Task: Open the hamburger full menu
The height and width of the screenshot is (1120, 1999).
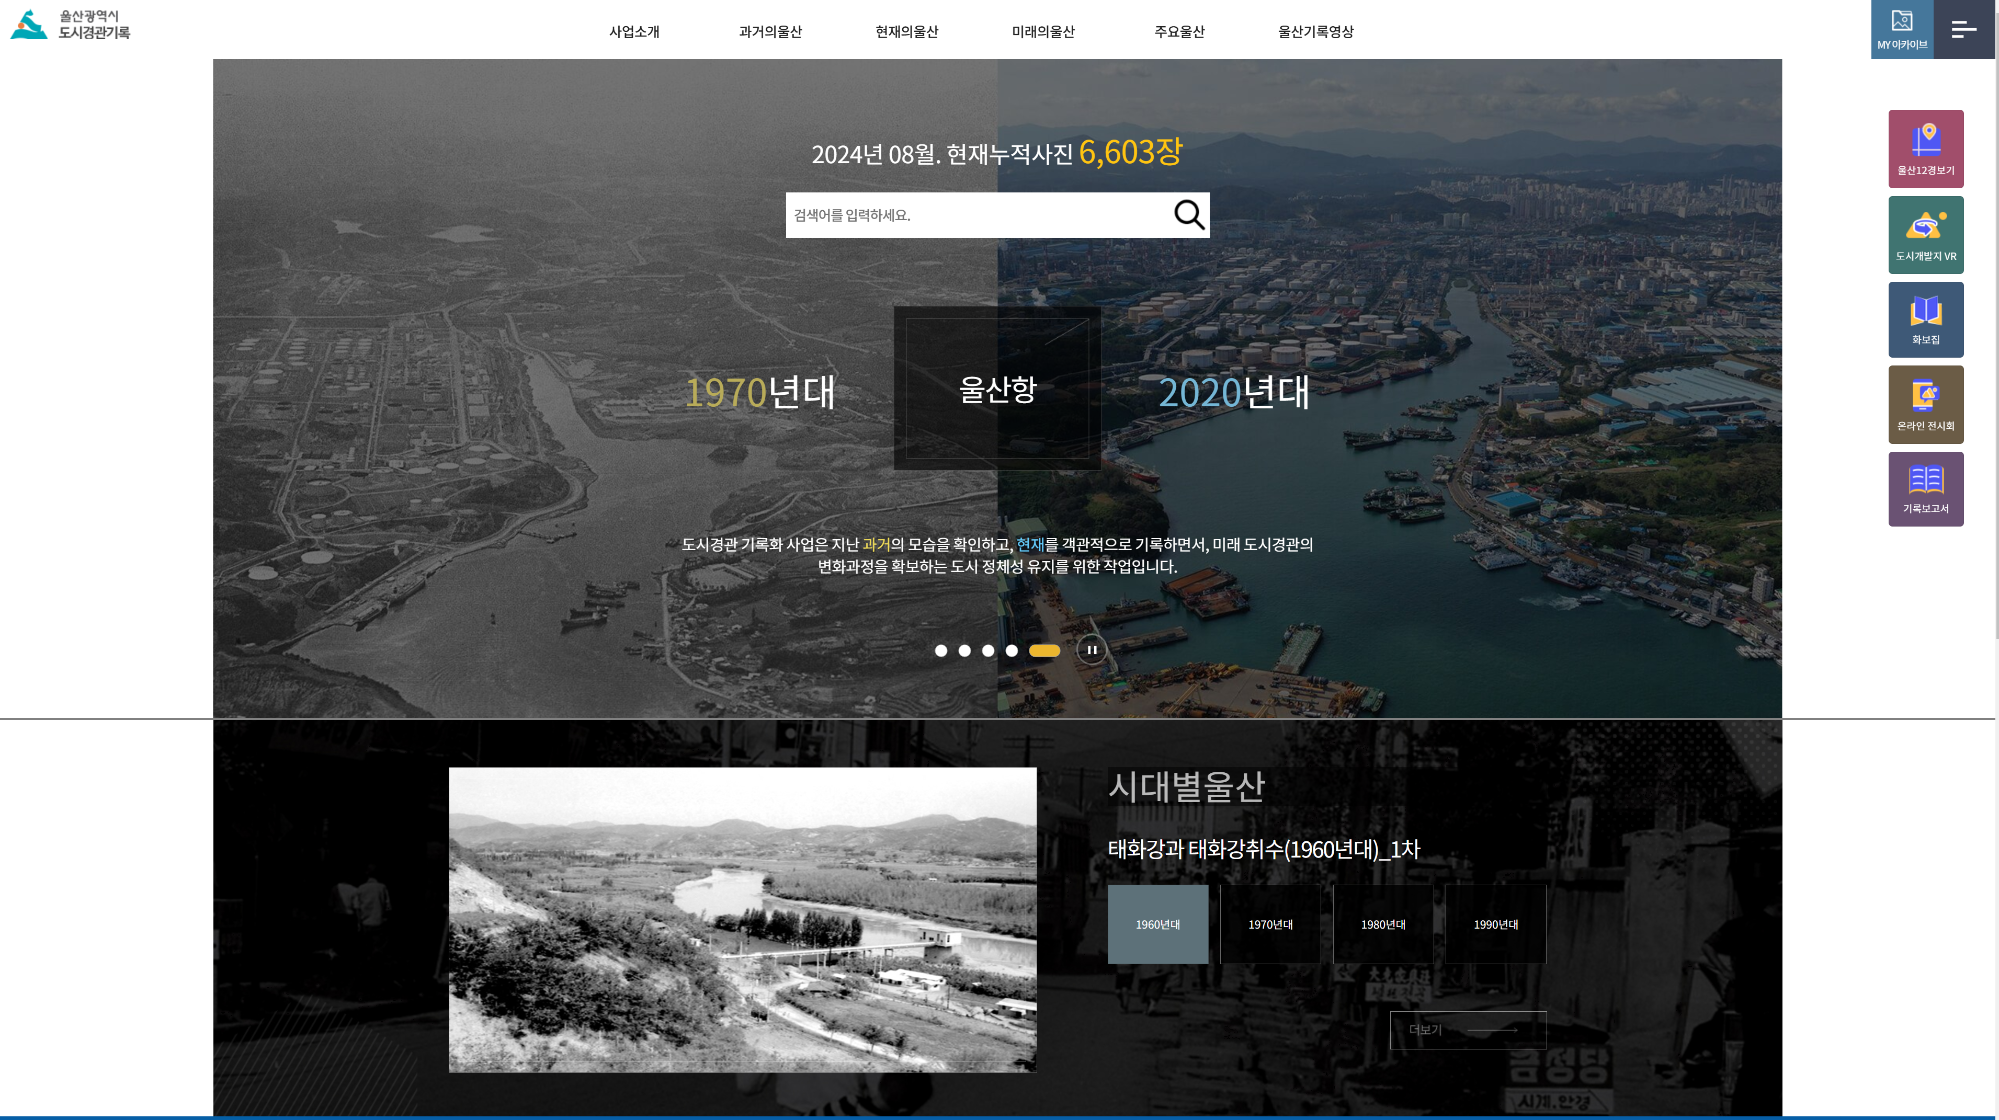Action: click(1963, 29)
